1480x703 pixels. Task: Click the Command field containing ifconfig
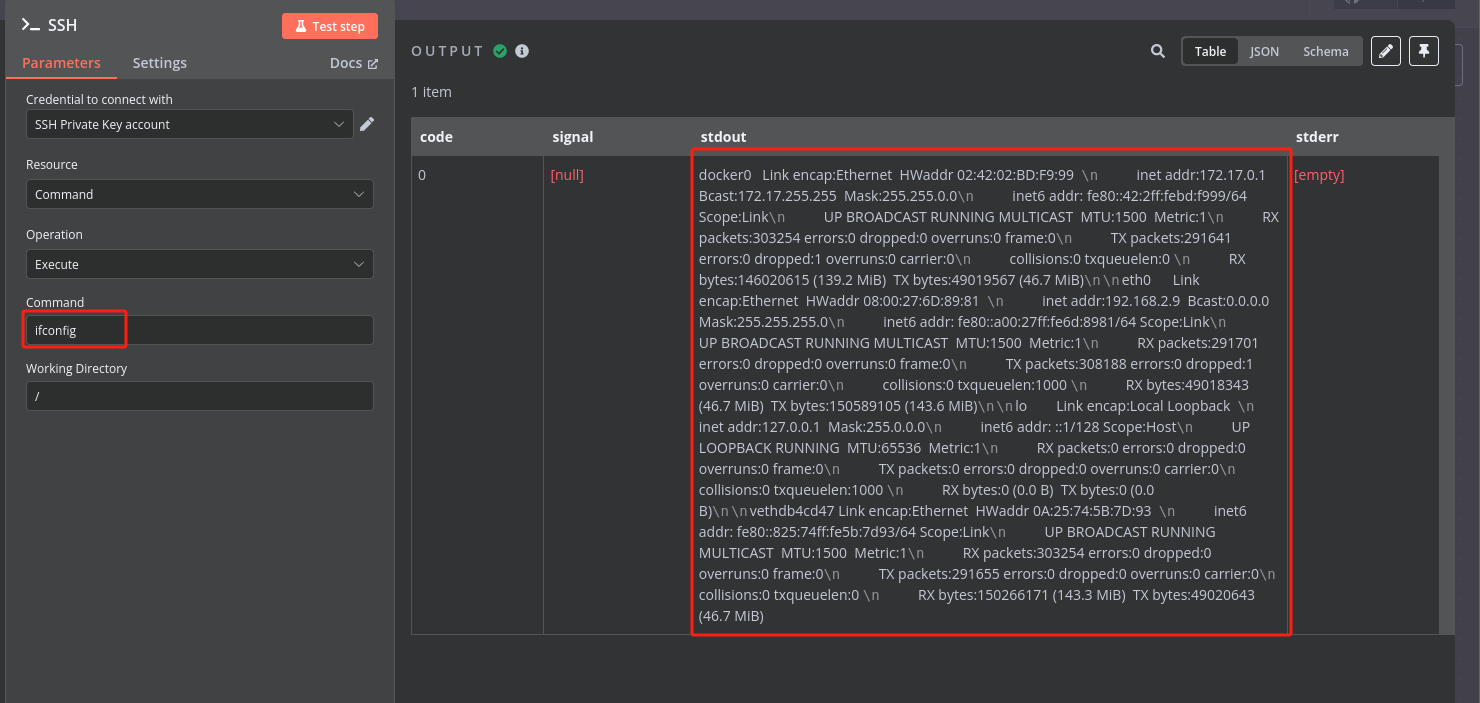point(199,330)
